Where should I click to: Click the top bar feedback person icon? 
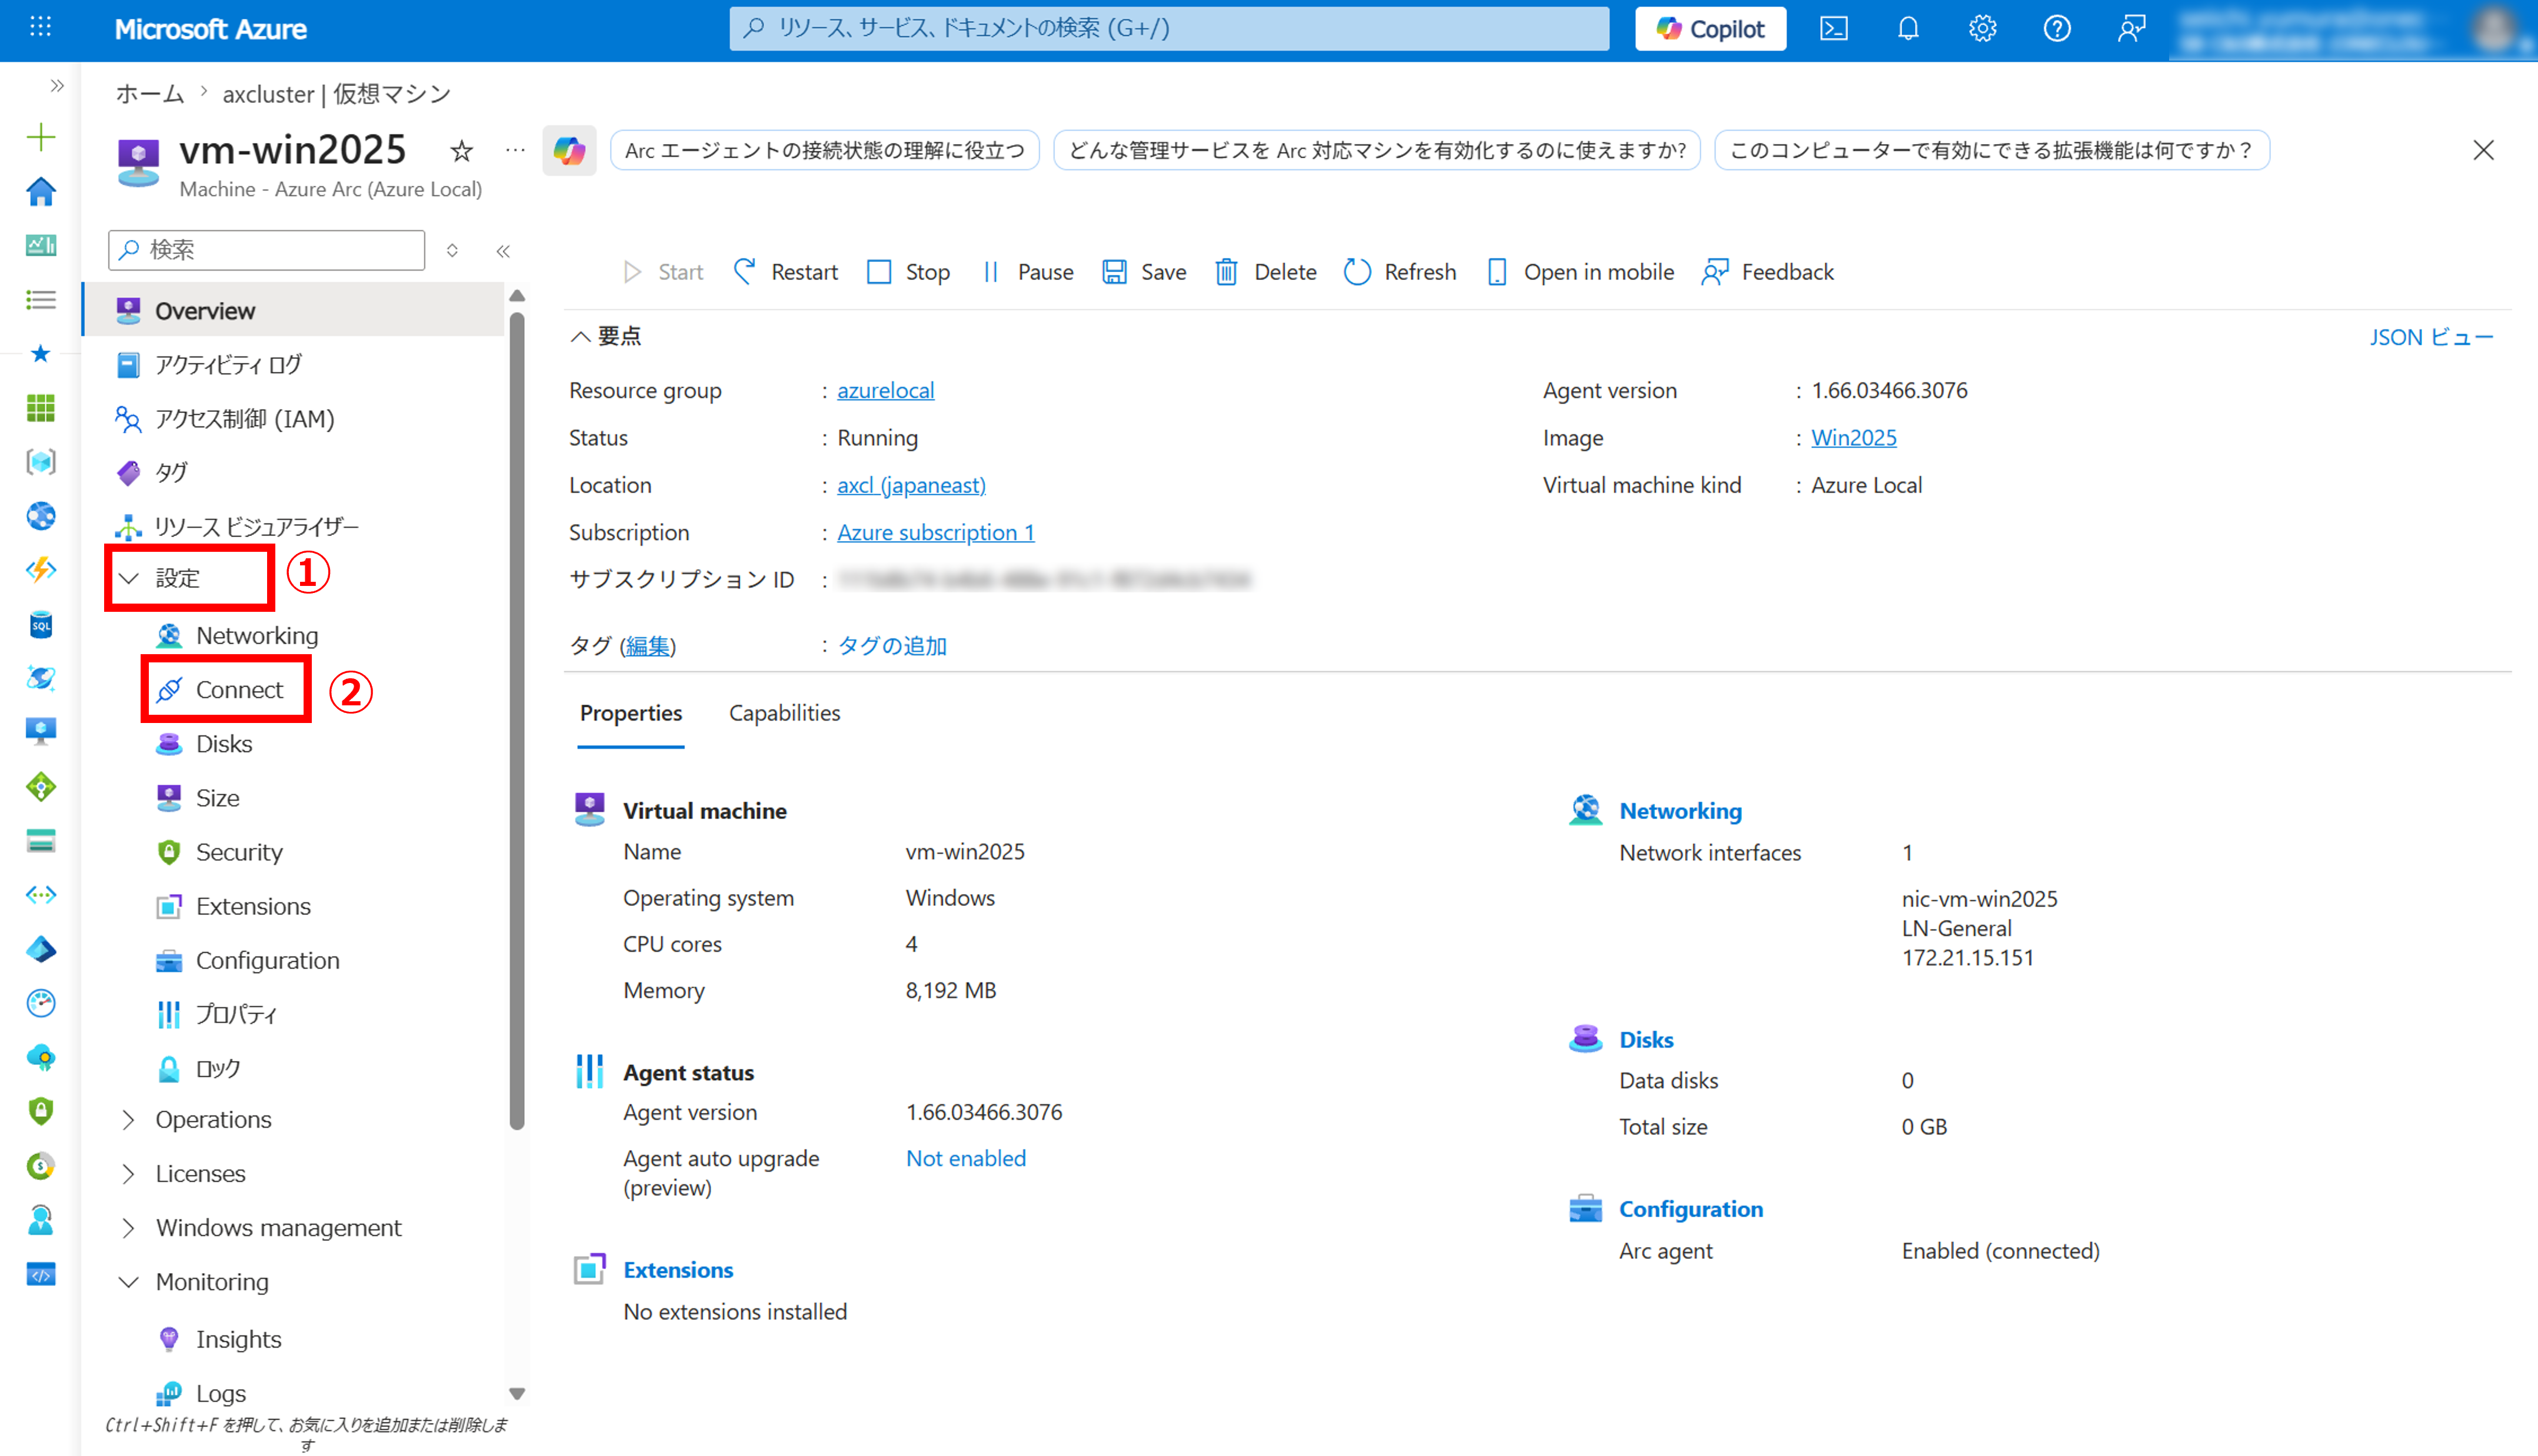(x=2131, y=28)
